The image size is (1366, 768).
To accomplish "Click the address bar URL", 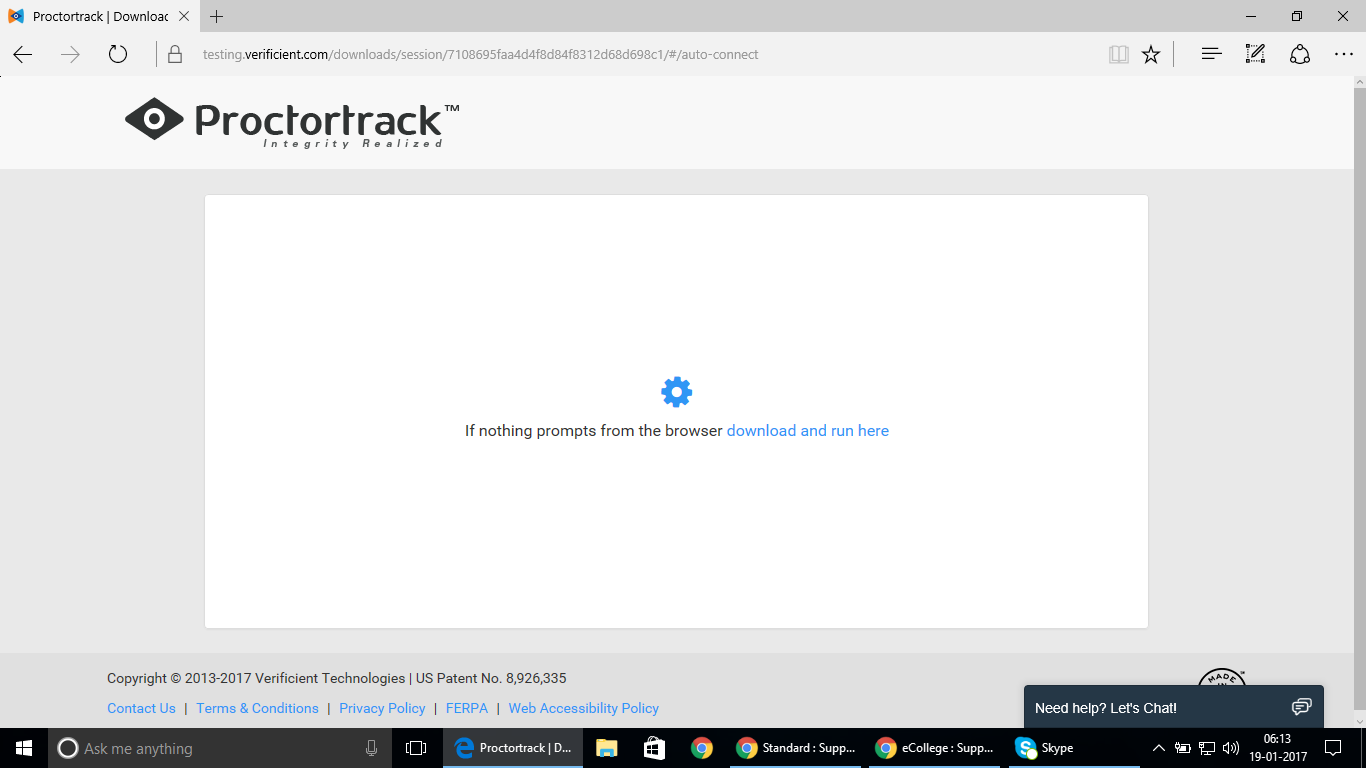I will coord(480,54).
